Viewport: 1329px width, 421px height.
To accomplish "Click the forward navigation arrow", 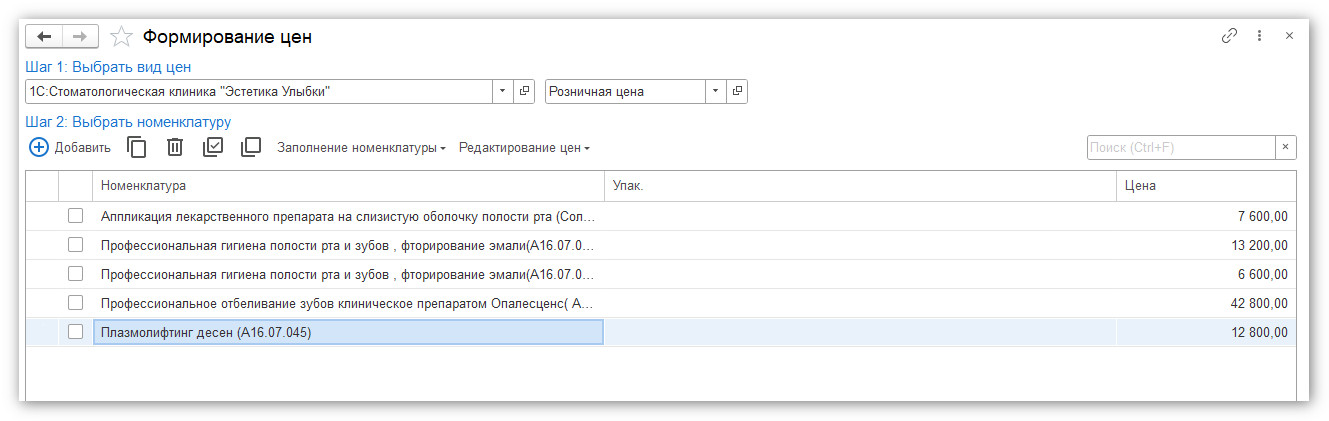I will pyautogui.click(x=81, y=37).
